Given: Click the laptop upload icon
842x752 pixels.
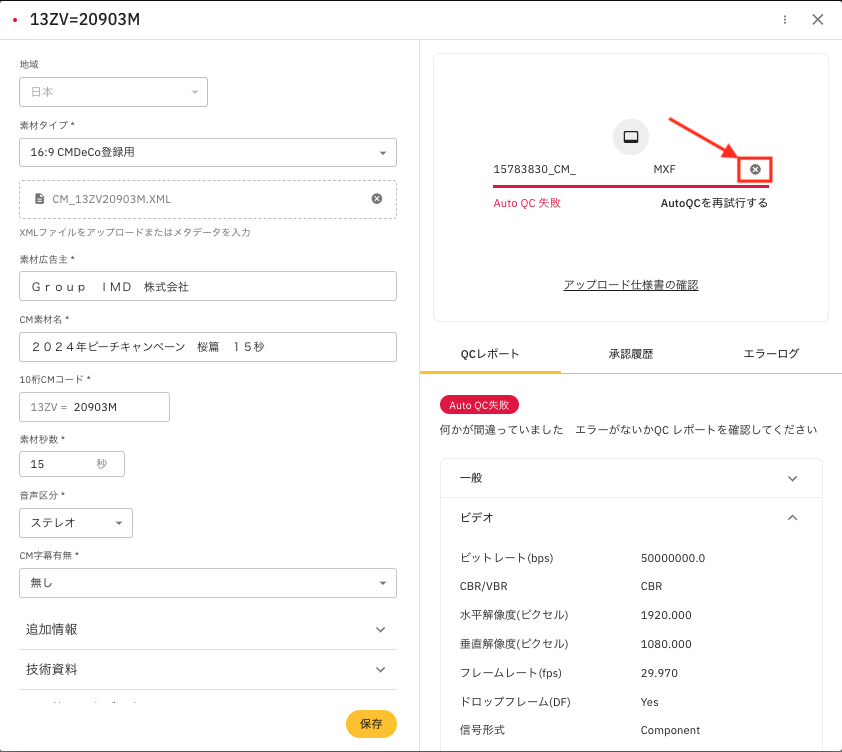Looking at the screenshot, I should (631, 137).
